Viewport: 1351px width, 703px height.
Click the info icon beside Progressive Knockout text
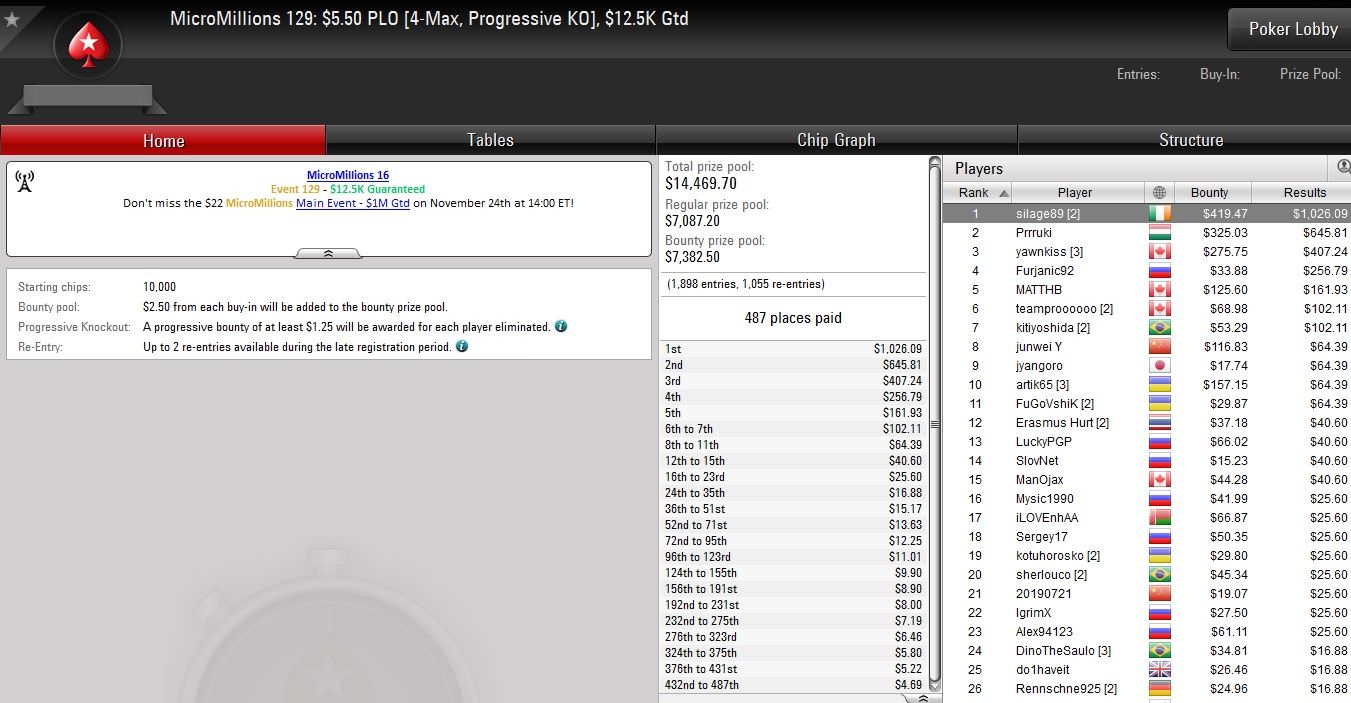(561, 326)
